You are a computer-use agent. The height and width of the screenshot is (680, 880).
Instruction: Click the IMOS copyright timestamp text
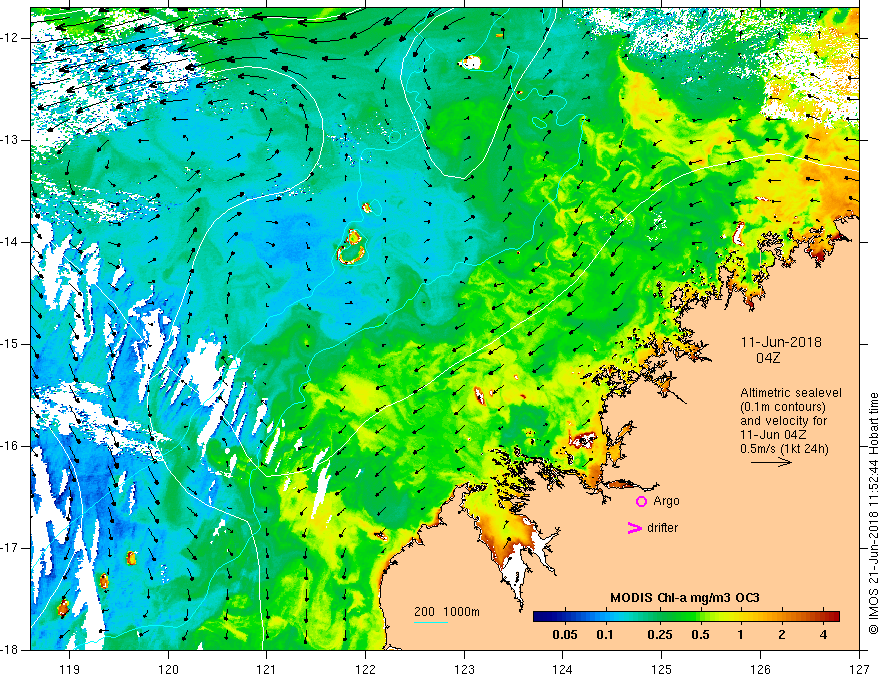[873, 513]
